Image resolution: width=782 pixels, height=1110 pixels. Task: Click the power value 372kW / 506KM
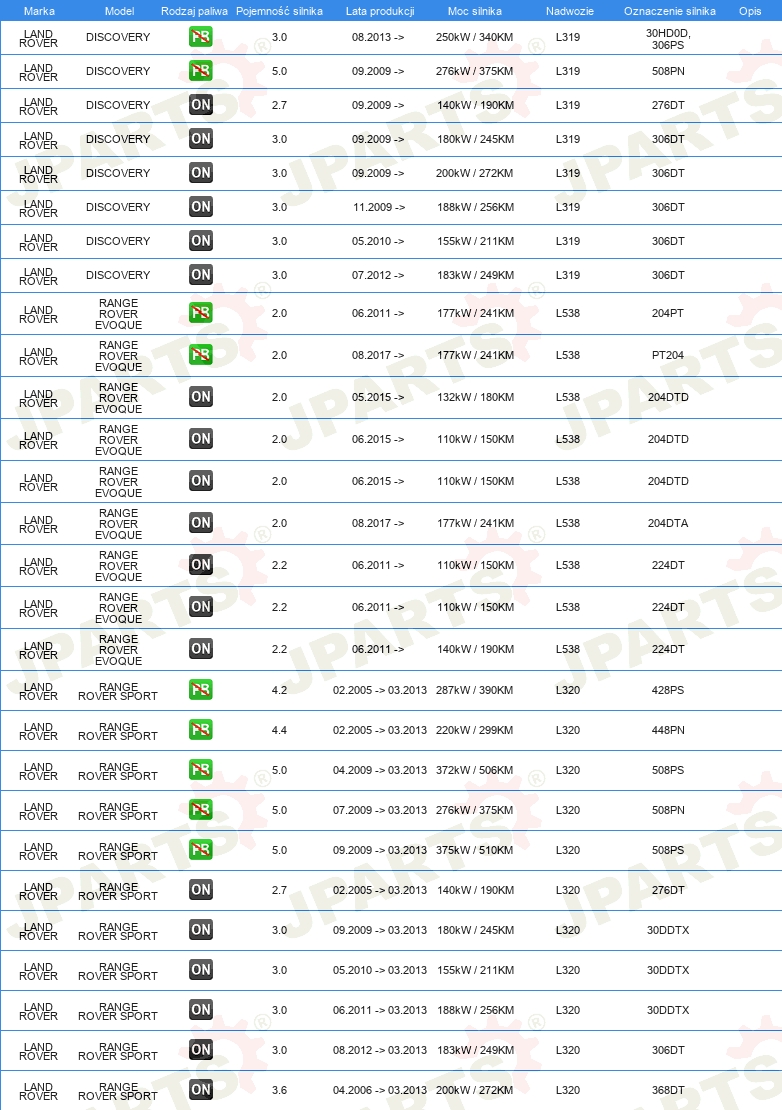(x=475, y=770)
